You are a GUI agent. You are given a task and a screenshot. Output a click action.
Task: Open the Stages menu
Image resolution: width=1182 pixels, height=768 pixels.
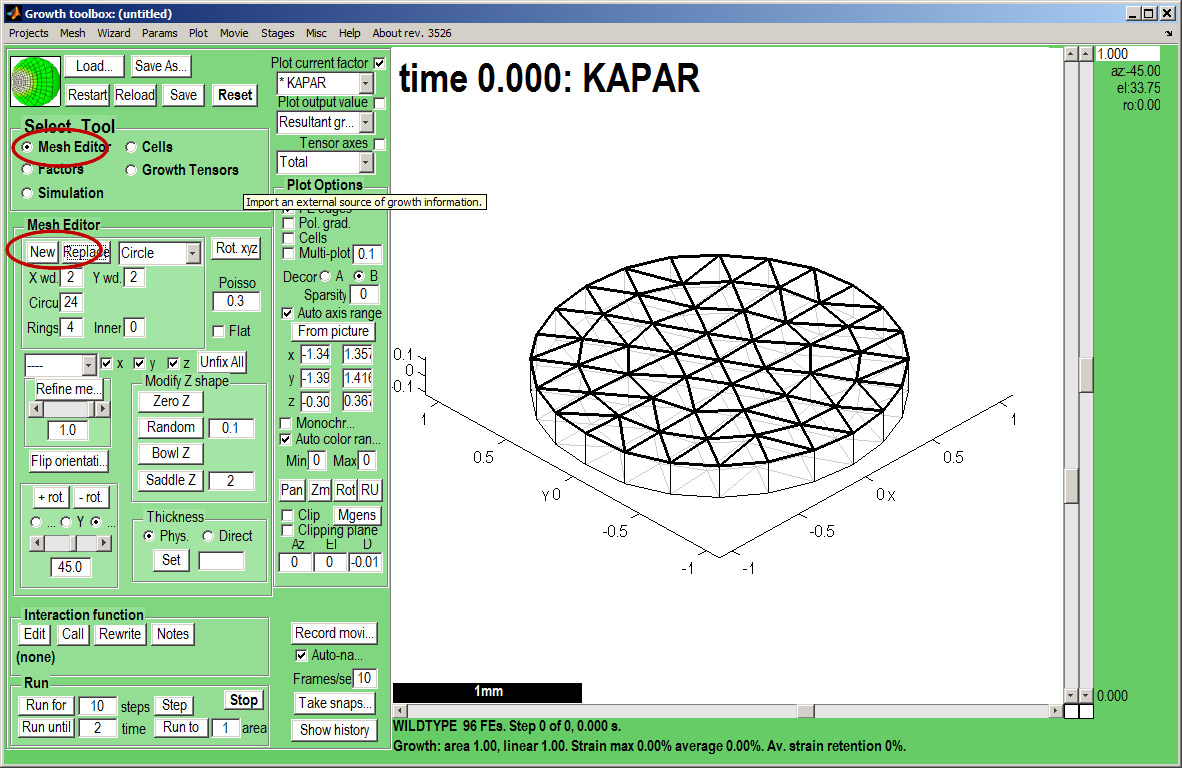click(277, 33)
